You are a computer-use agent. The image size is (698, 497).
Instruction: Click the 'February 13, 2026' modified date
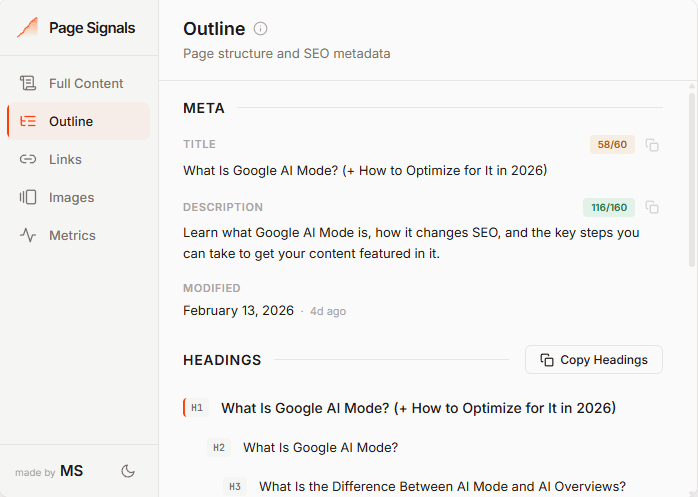pos(239,310)
